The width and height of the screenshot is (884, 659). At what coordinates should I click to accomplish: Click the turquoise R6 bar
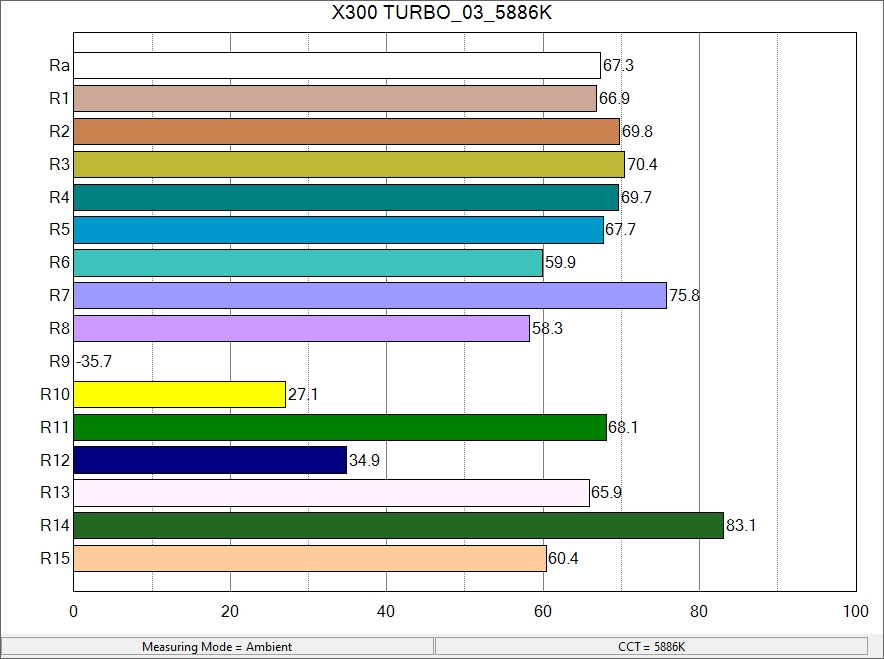tap(308, 263)
